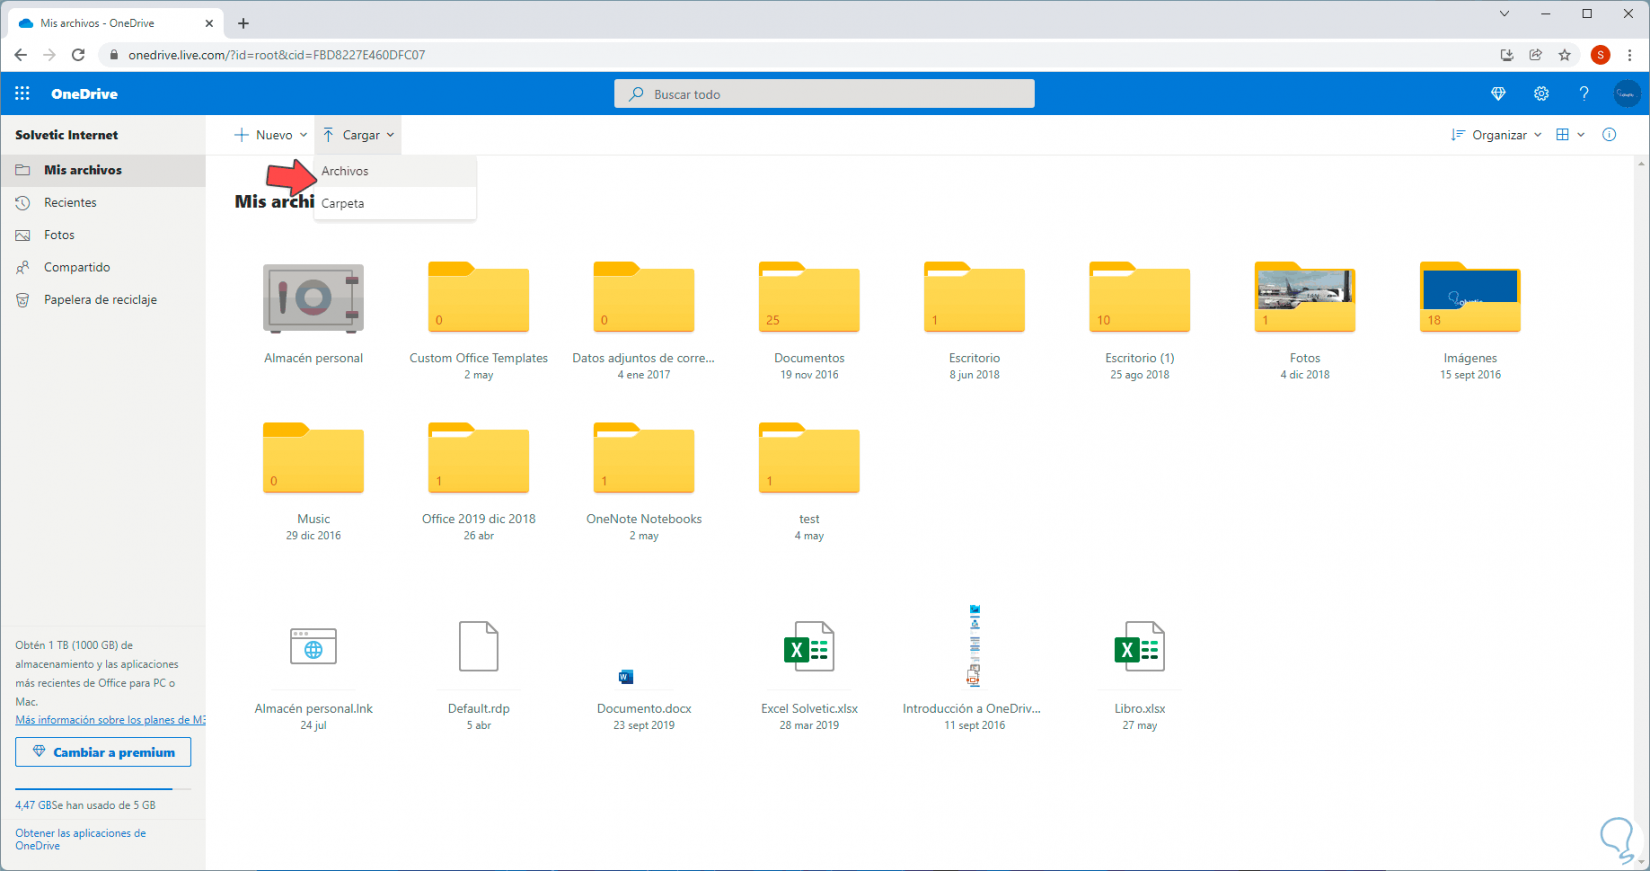Open the Escritorio (1) folder
This screenshot has height=871, width=1650.
(1139, 297)
